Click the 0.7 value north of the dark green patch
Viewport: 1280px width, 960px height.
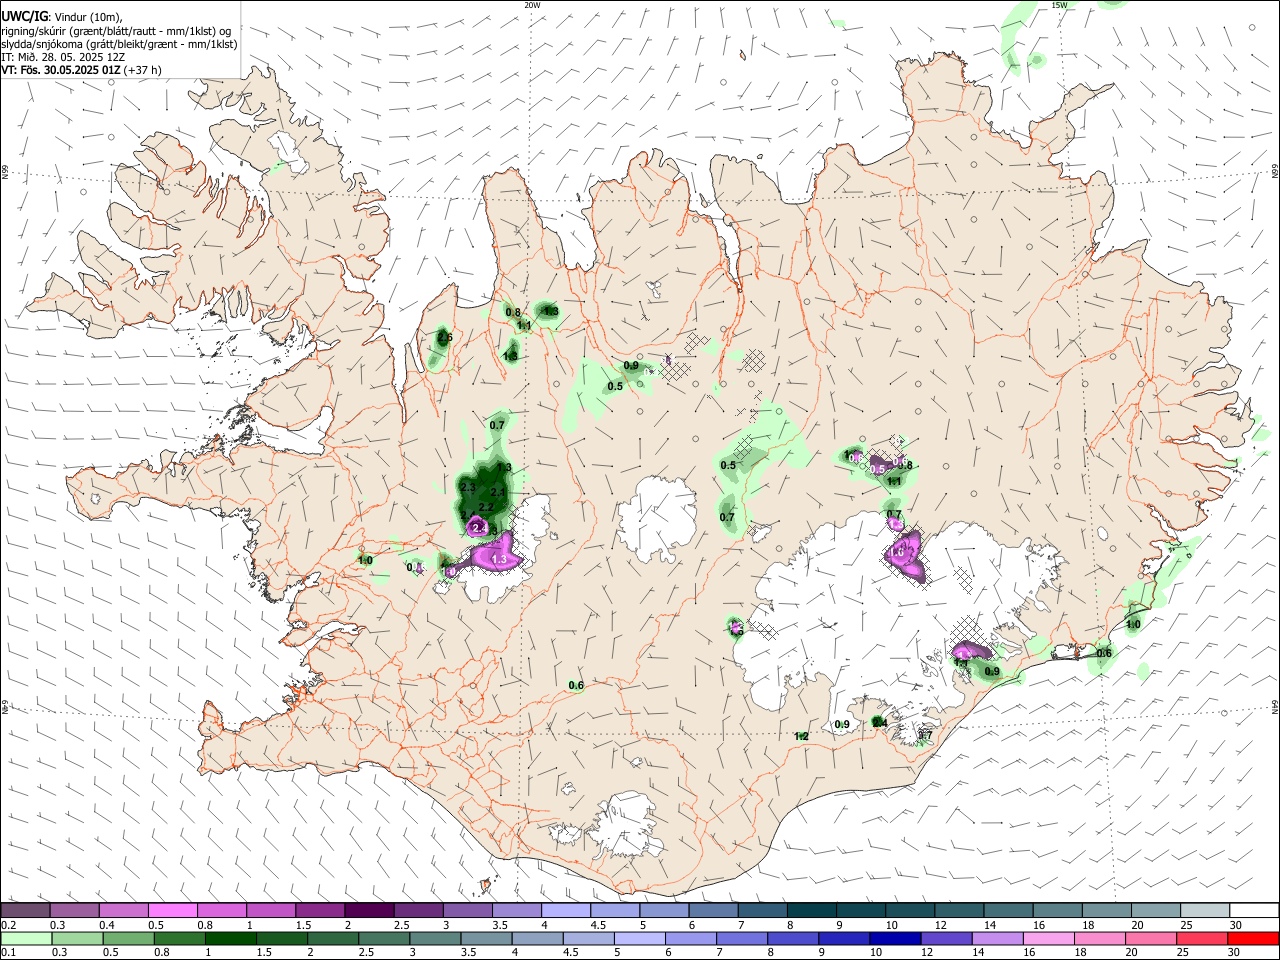pos(497,425)
